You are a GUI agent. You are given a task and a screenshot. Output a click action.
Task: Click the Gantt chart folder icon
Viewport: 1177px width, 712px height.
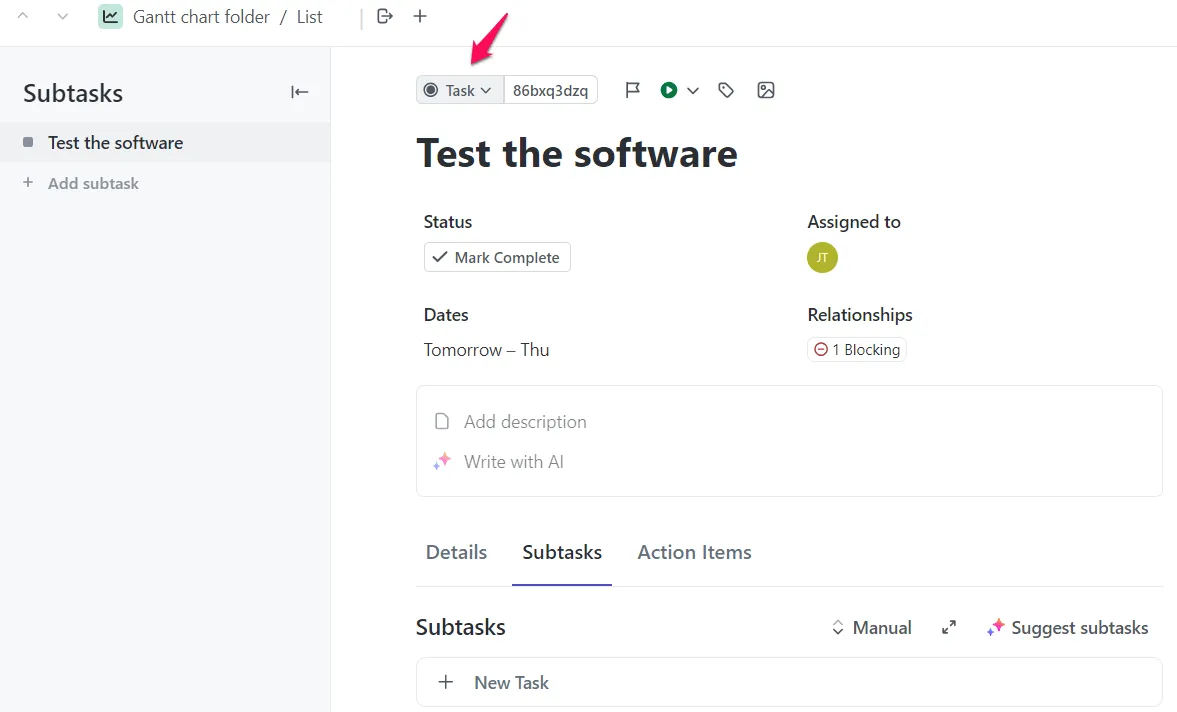[x=110, y=17]
